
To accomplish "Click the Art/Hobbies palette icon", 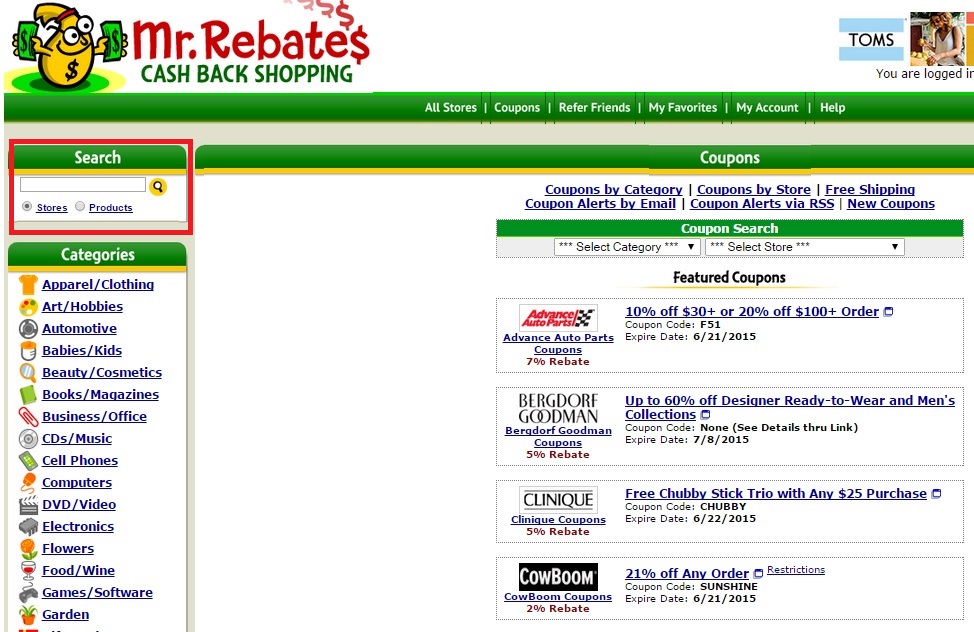I will point(28,307).
